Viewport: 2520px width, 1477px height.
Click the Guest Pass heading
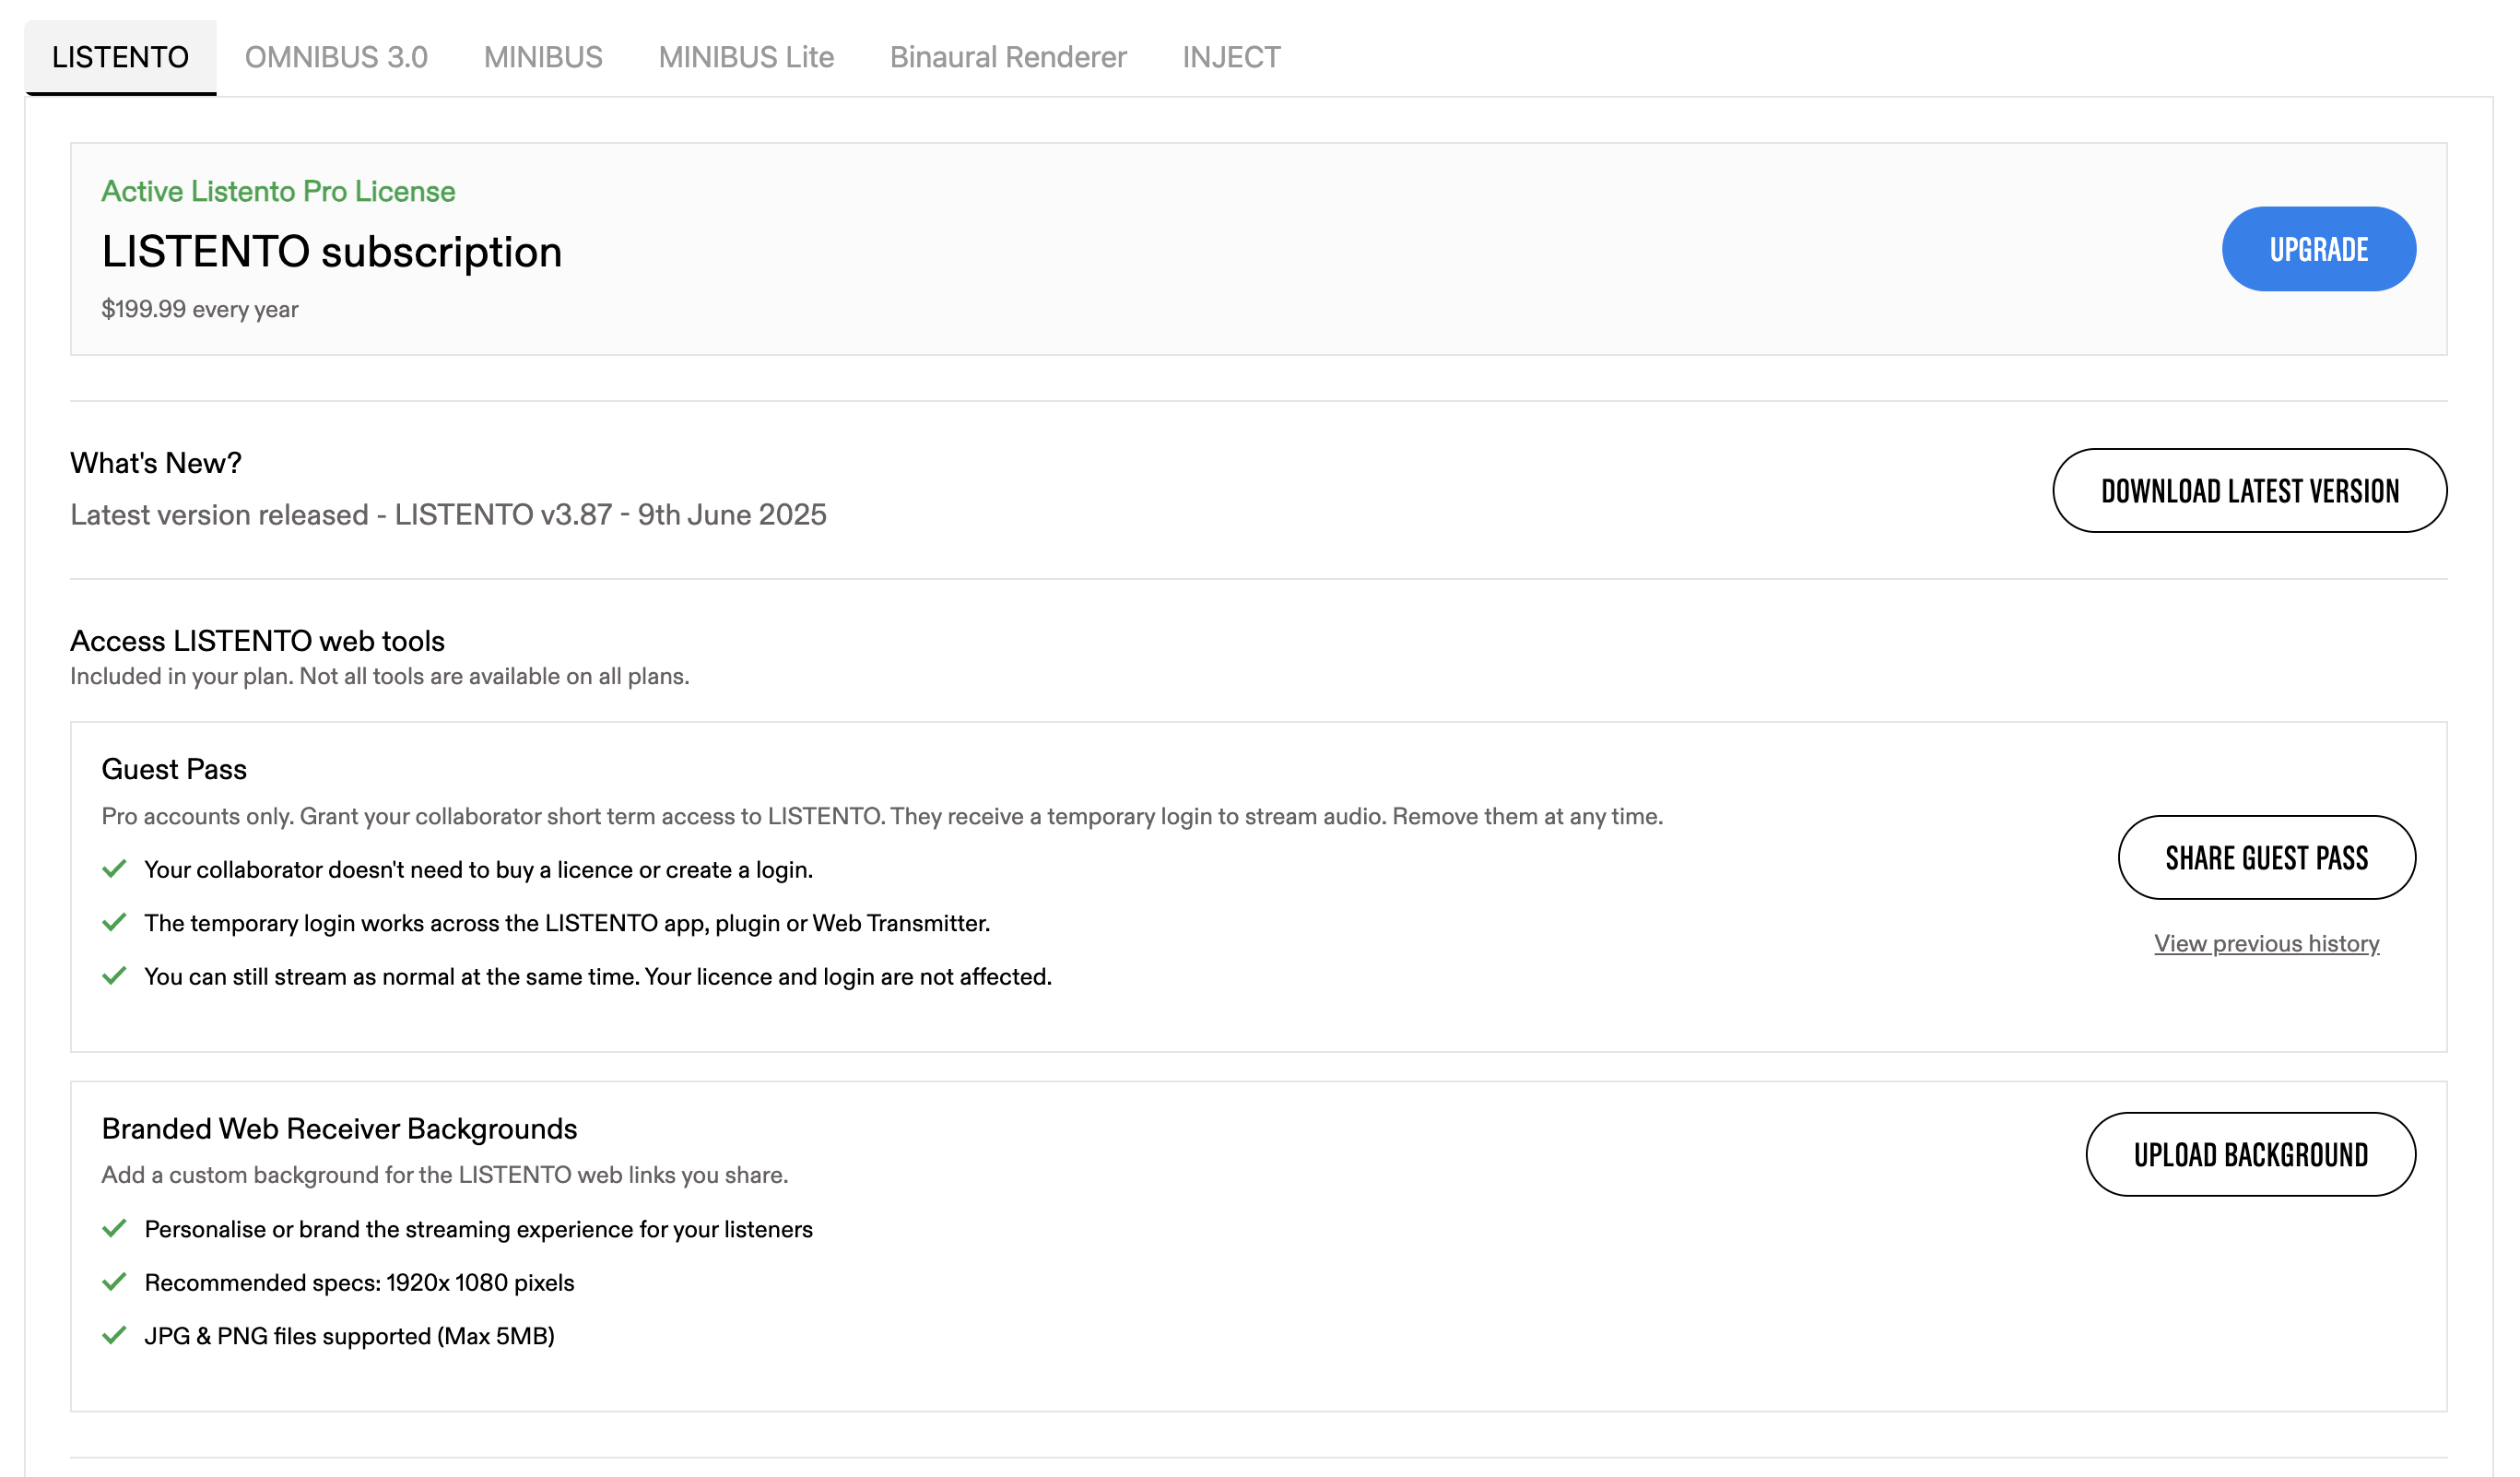(174, 769)
